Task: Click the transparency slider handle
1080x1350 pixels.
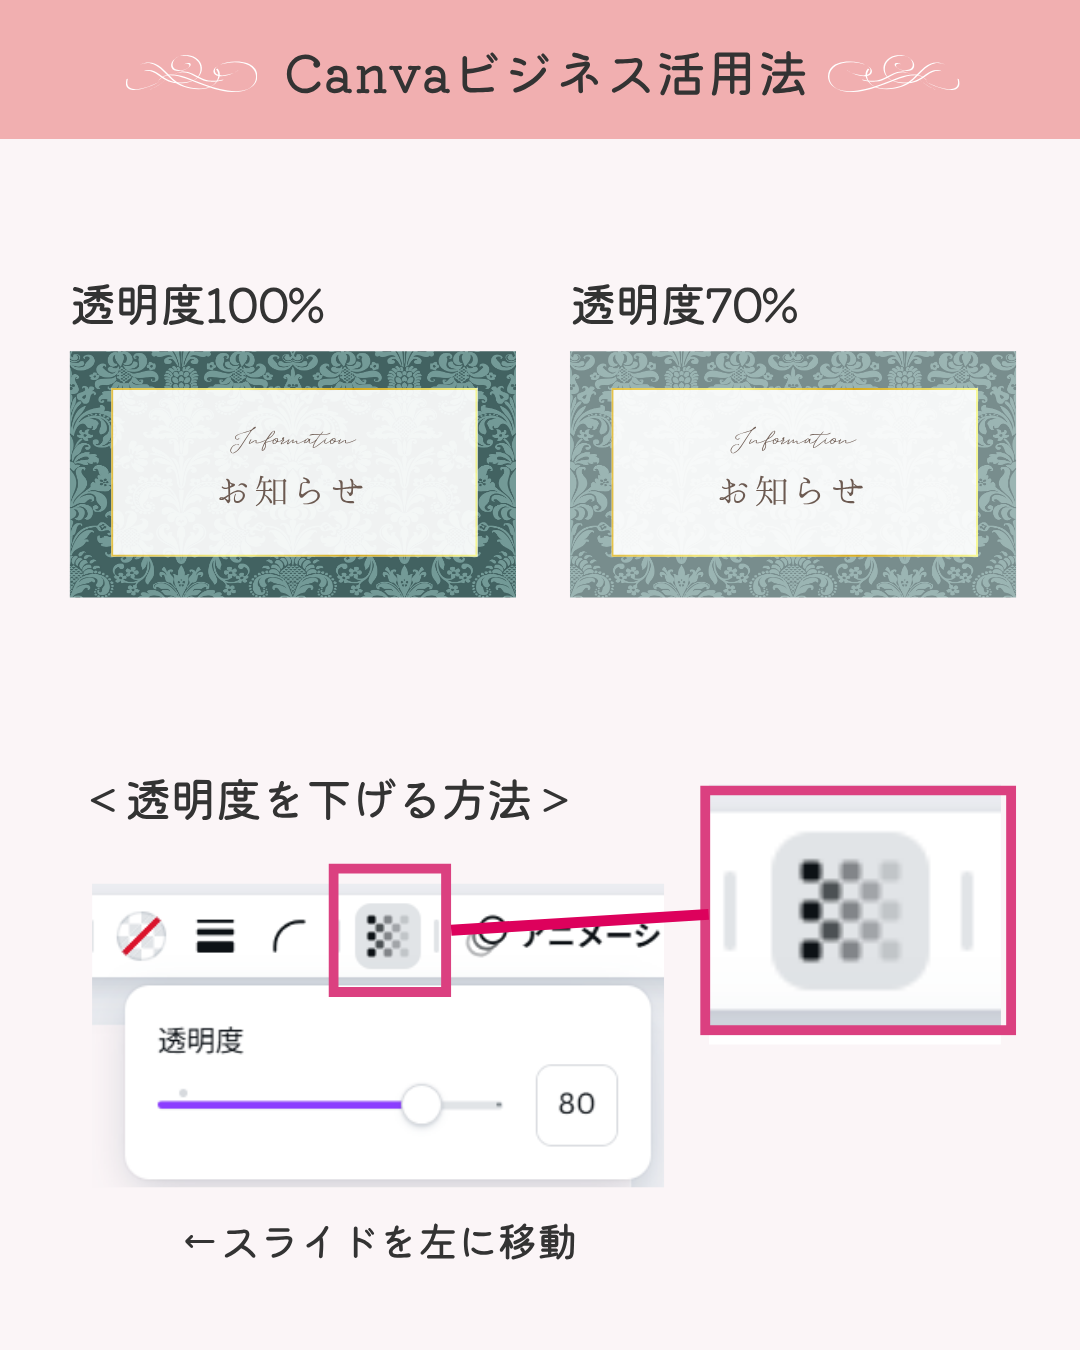Action: 422,1105
